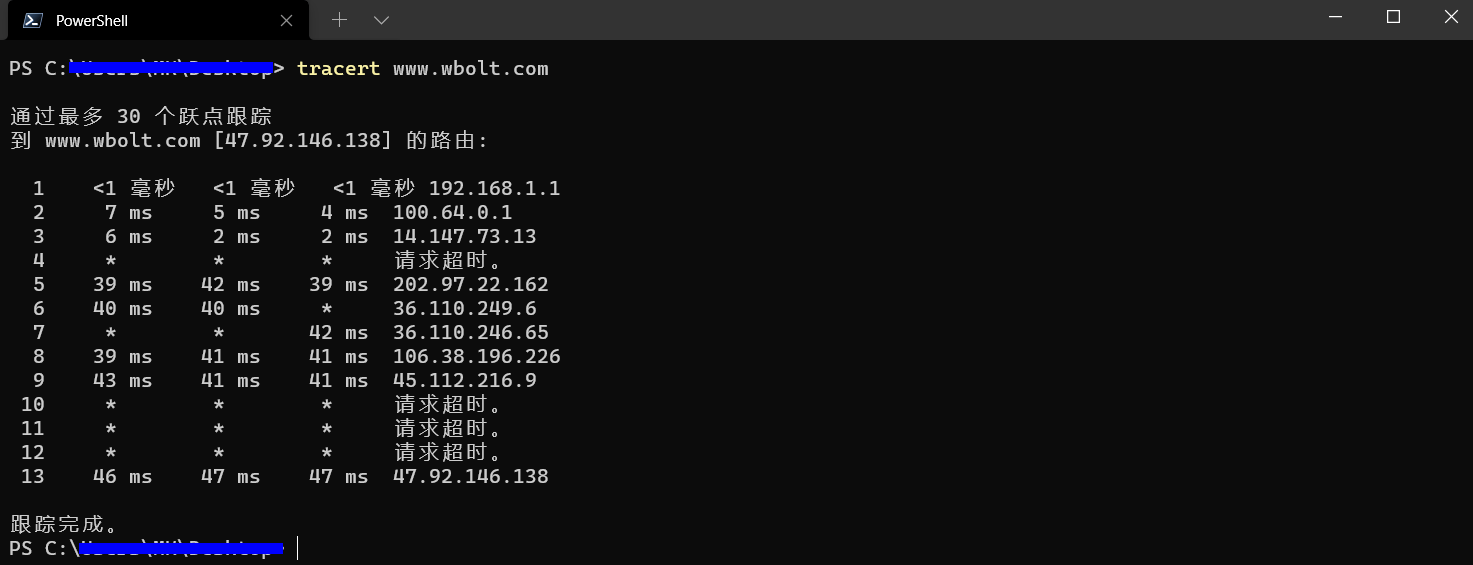
Task: Click hop 5 address 202.97.22.162
Action: click(x=470, y=284)
